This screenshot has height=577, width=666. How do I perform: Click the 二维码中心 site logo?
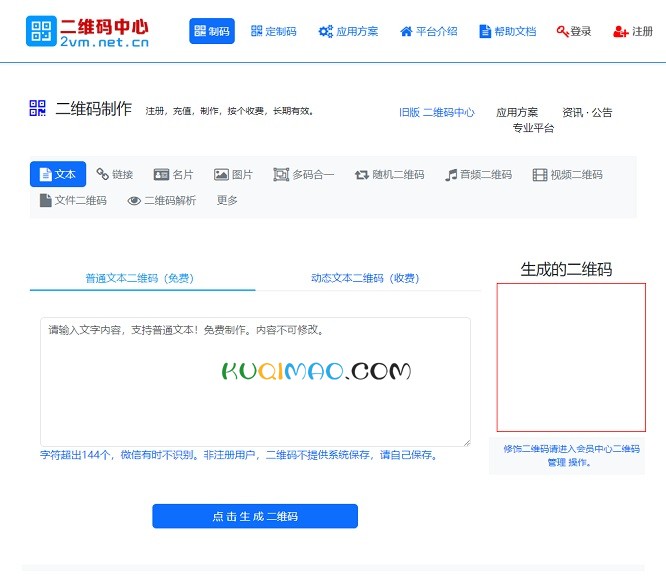[x=87, y=31]
